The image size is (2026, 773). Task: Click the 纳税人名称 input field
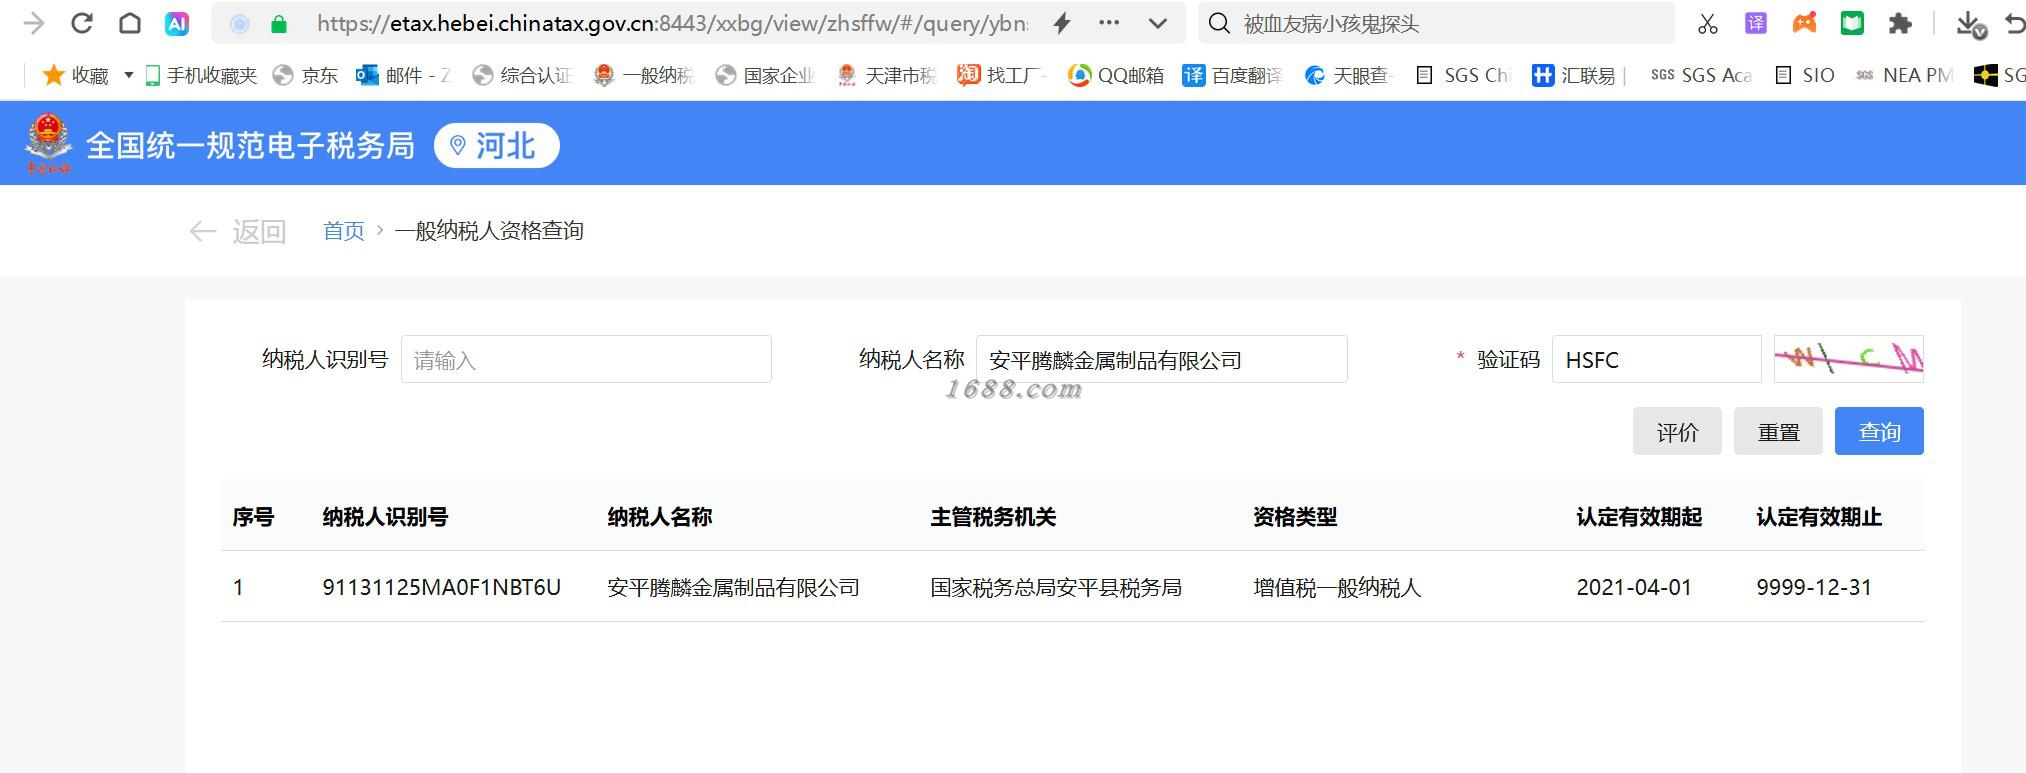(1162, 359)
